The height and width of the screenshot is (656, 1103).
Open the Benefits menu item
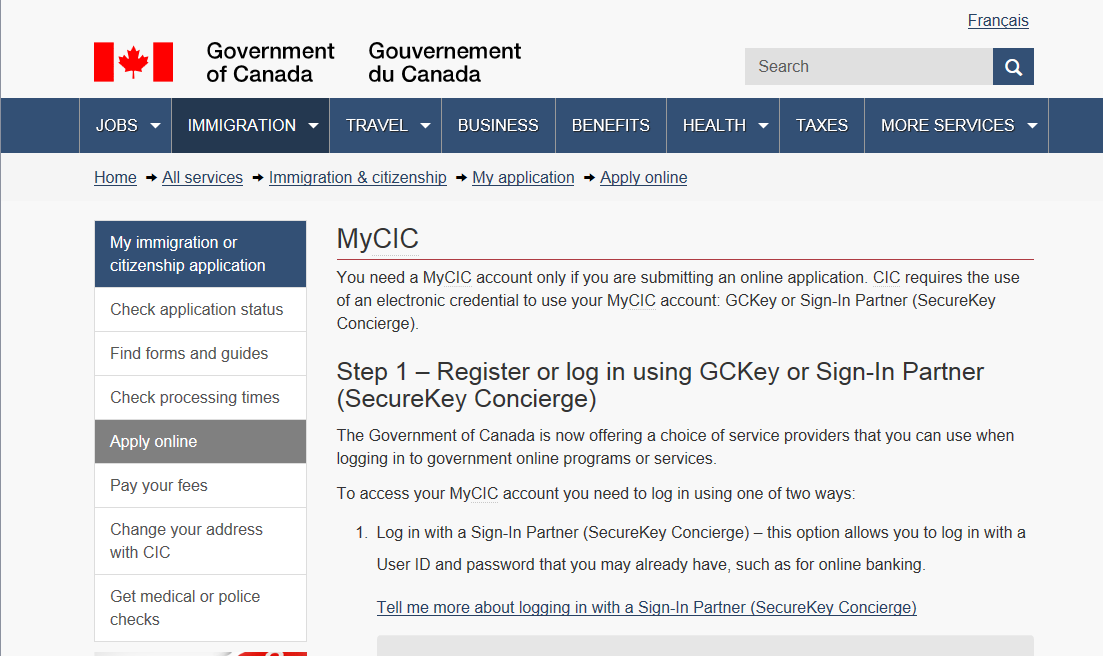click(611, 125)
